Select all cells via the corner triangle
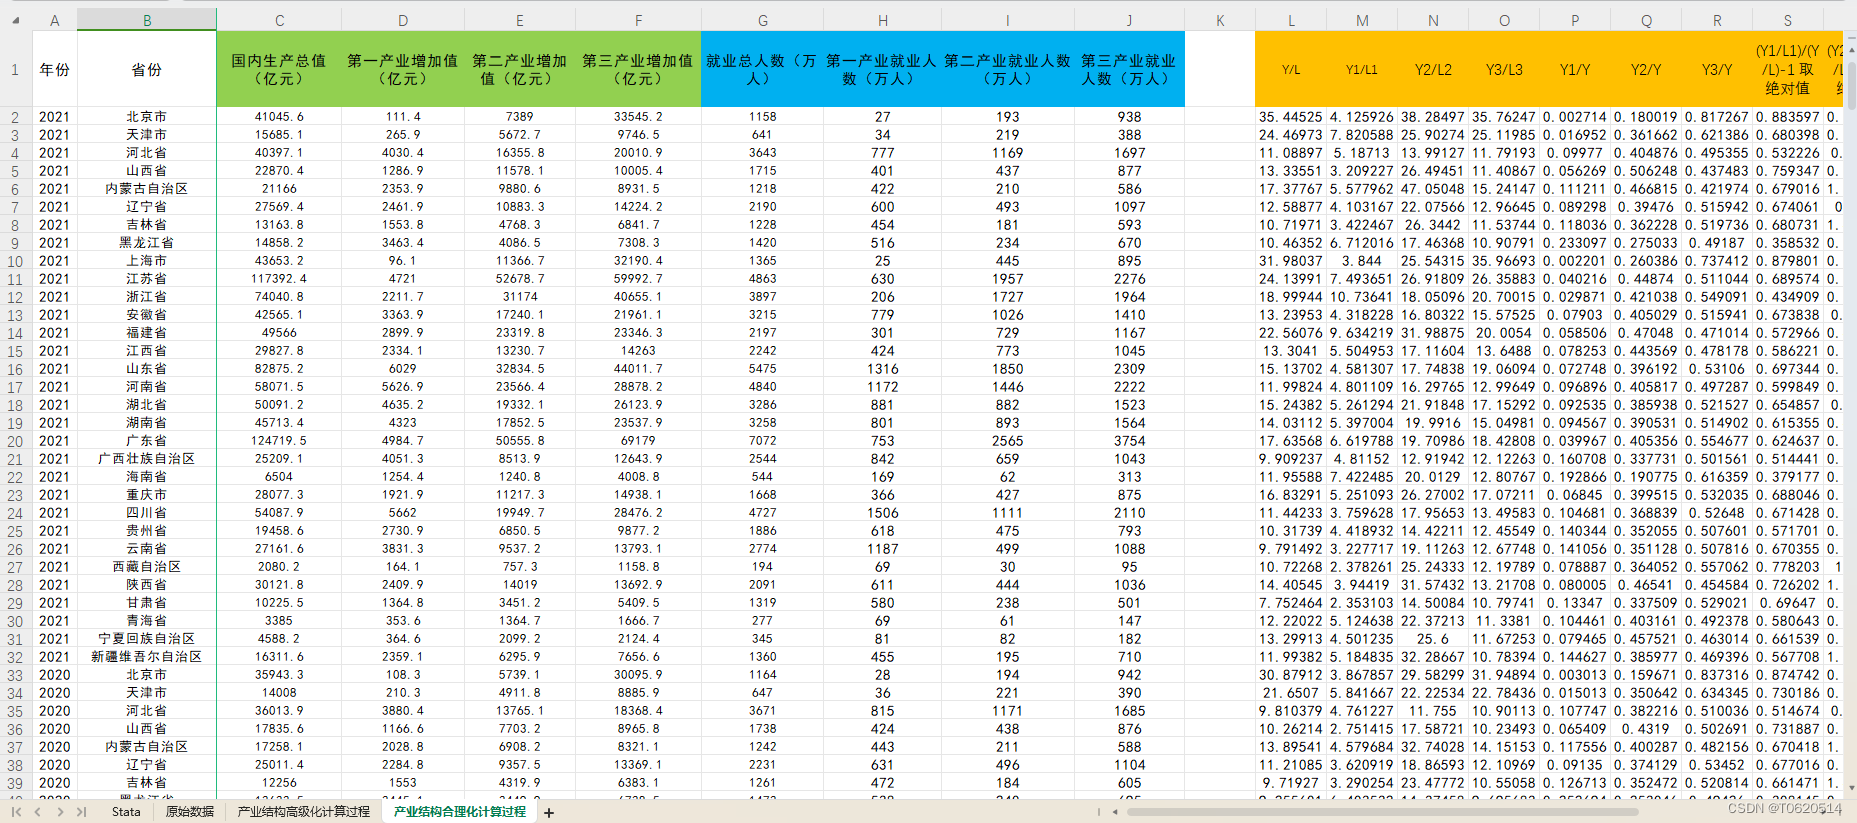The height and width of the screenshot is (823, 1857). click(16, 20)
